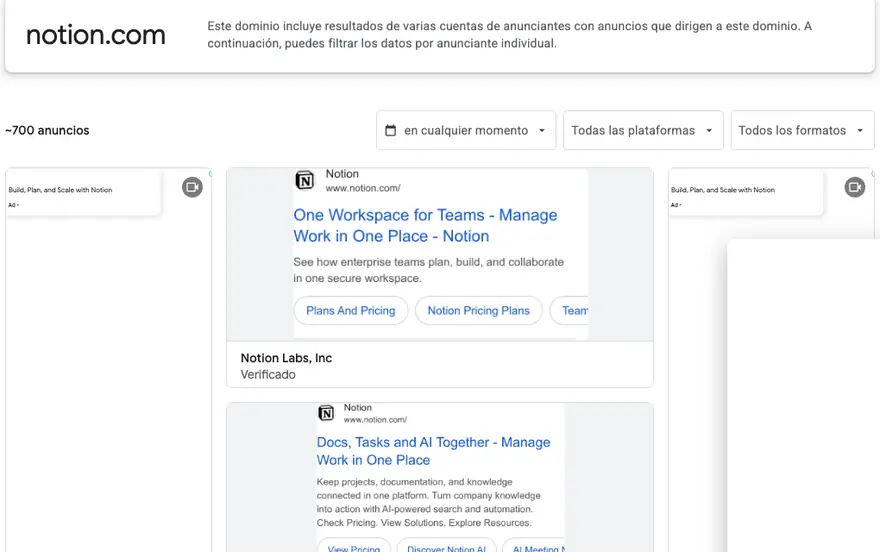Click the 'notion.com' domain heading
The height and width of the screenshot is (552, 880).
tap(96, 35)
